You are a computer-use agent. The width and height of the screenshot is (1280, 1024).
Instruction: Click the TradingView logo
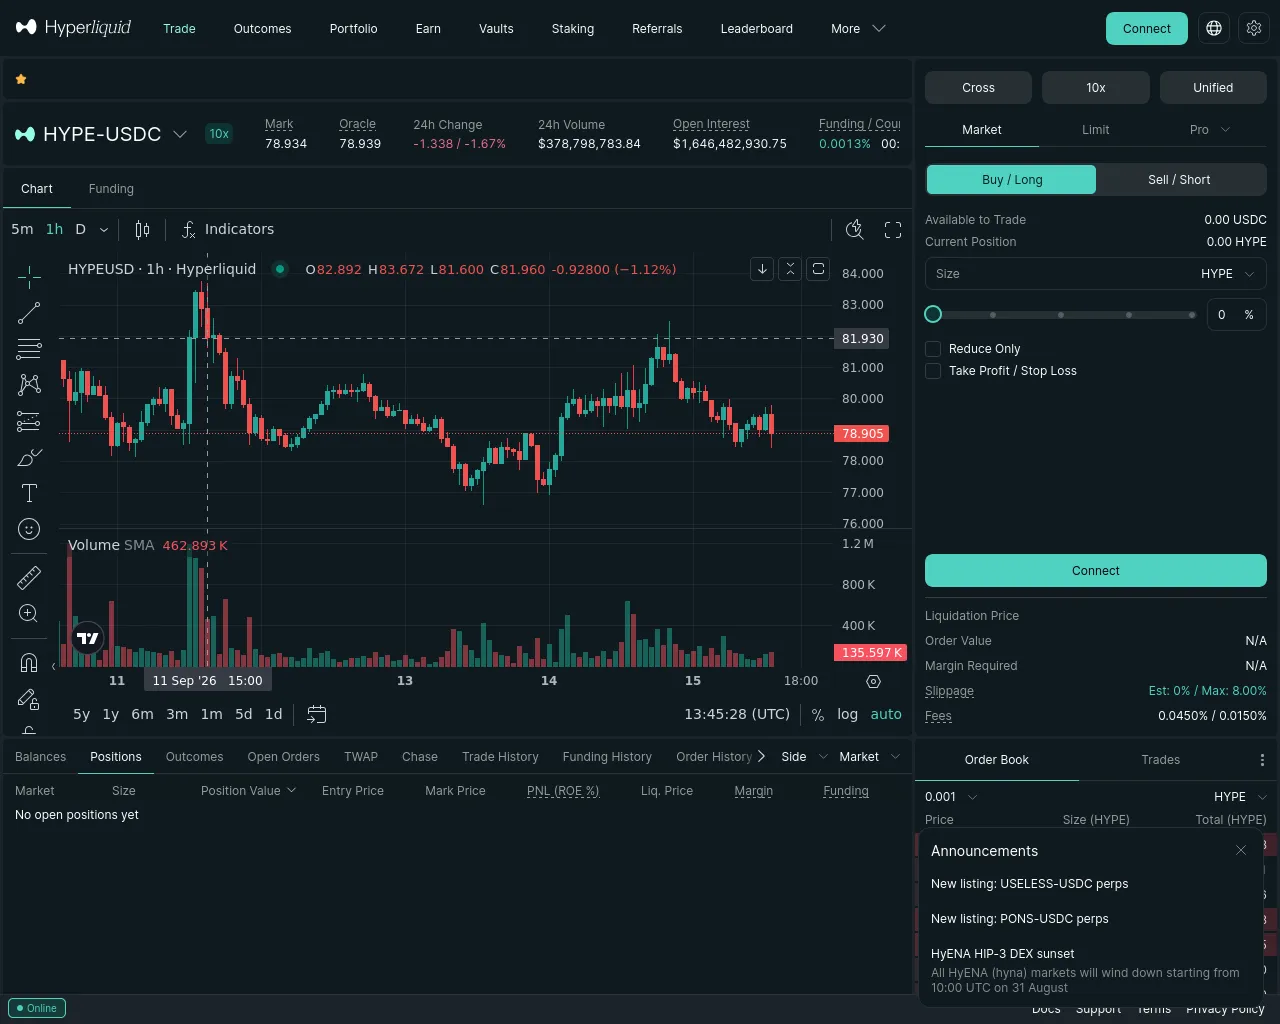(x=88, y=637)
